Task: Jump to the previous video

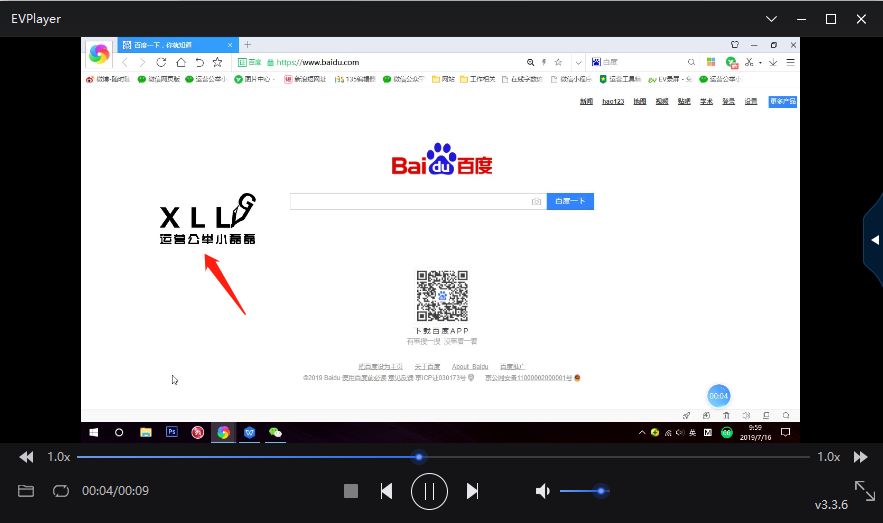Action: pos(386,491)
